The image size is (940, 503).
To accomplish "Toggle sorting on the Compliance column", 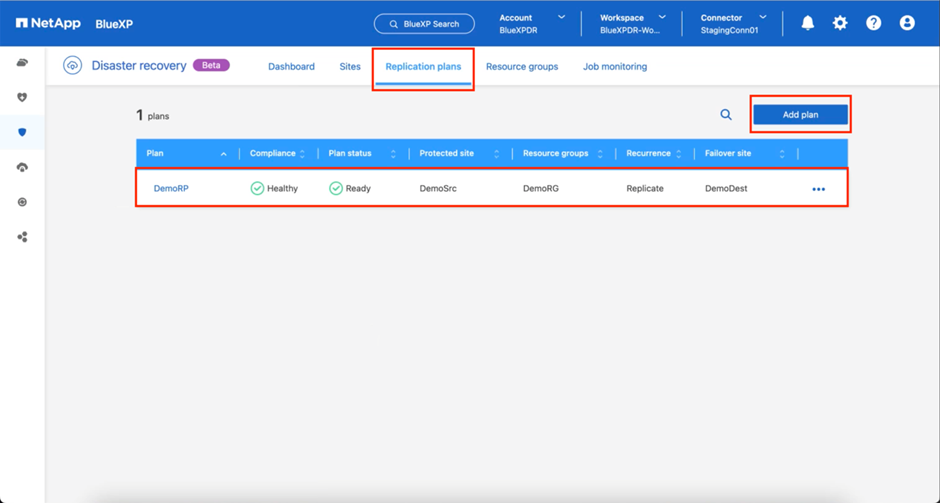I will click(302, 154).
